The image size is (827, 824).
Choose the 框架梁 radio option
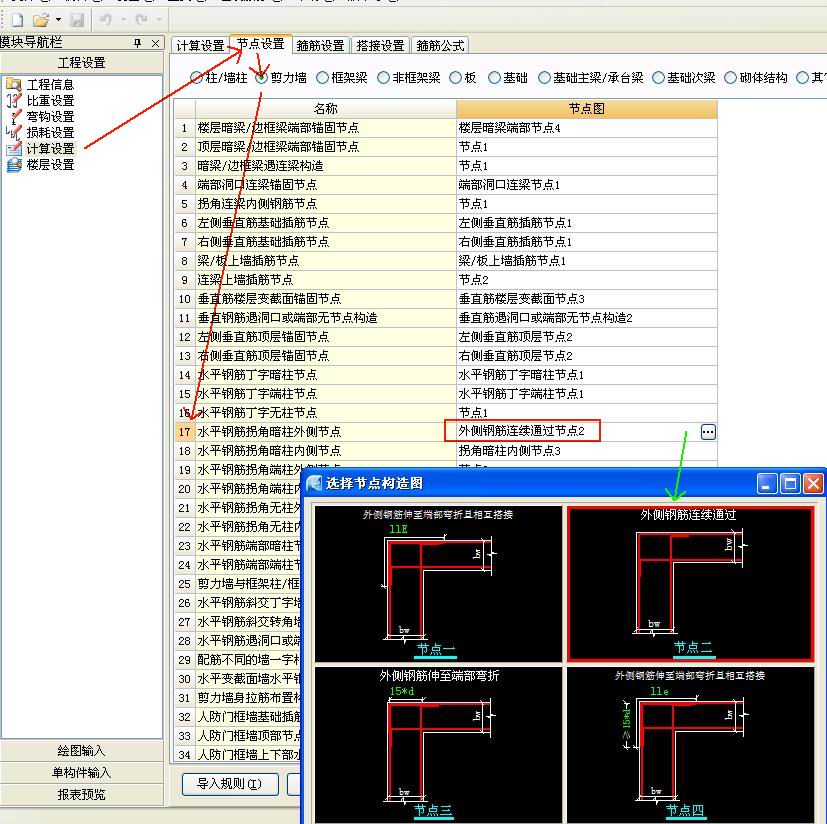[322, 78]
